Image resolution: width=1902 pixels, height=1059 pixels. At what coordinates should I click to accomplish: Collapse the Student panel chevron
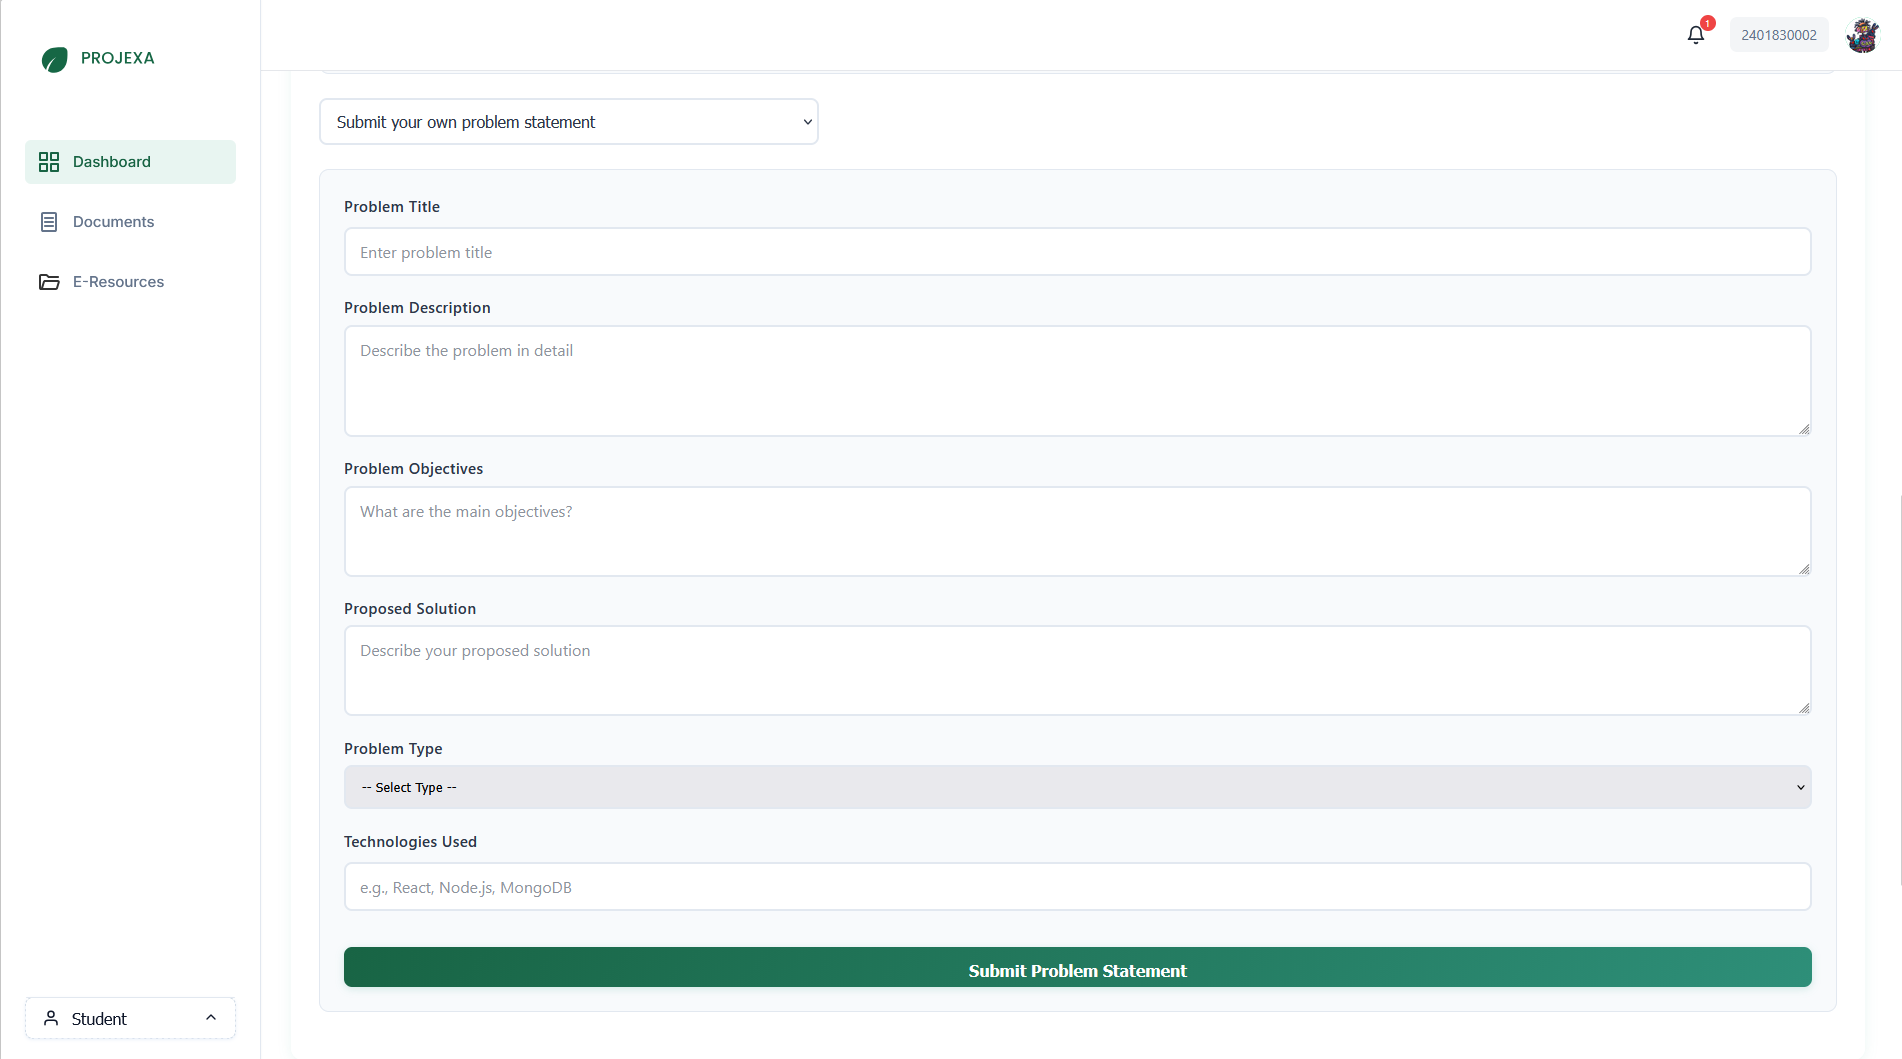(x=210, y=1016)
